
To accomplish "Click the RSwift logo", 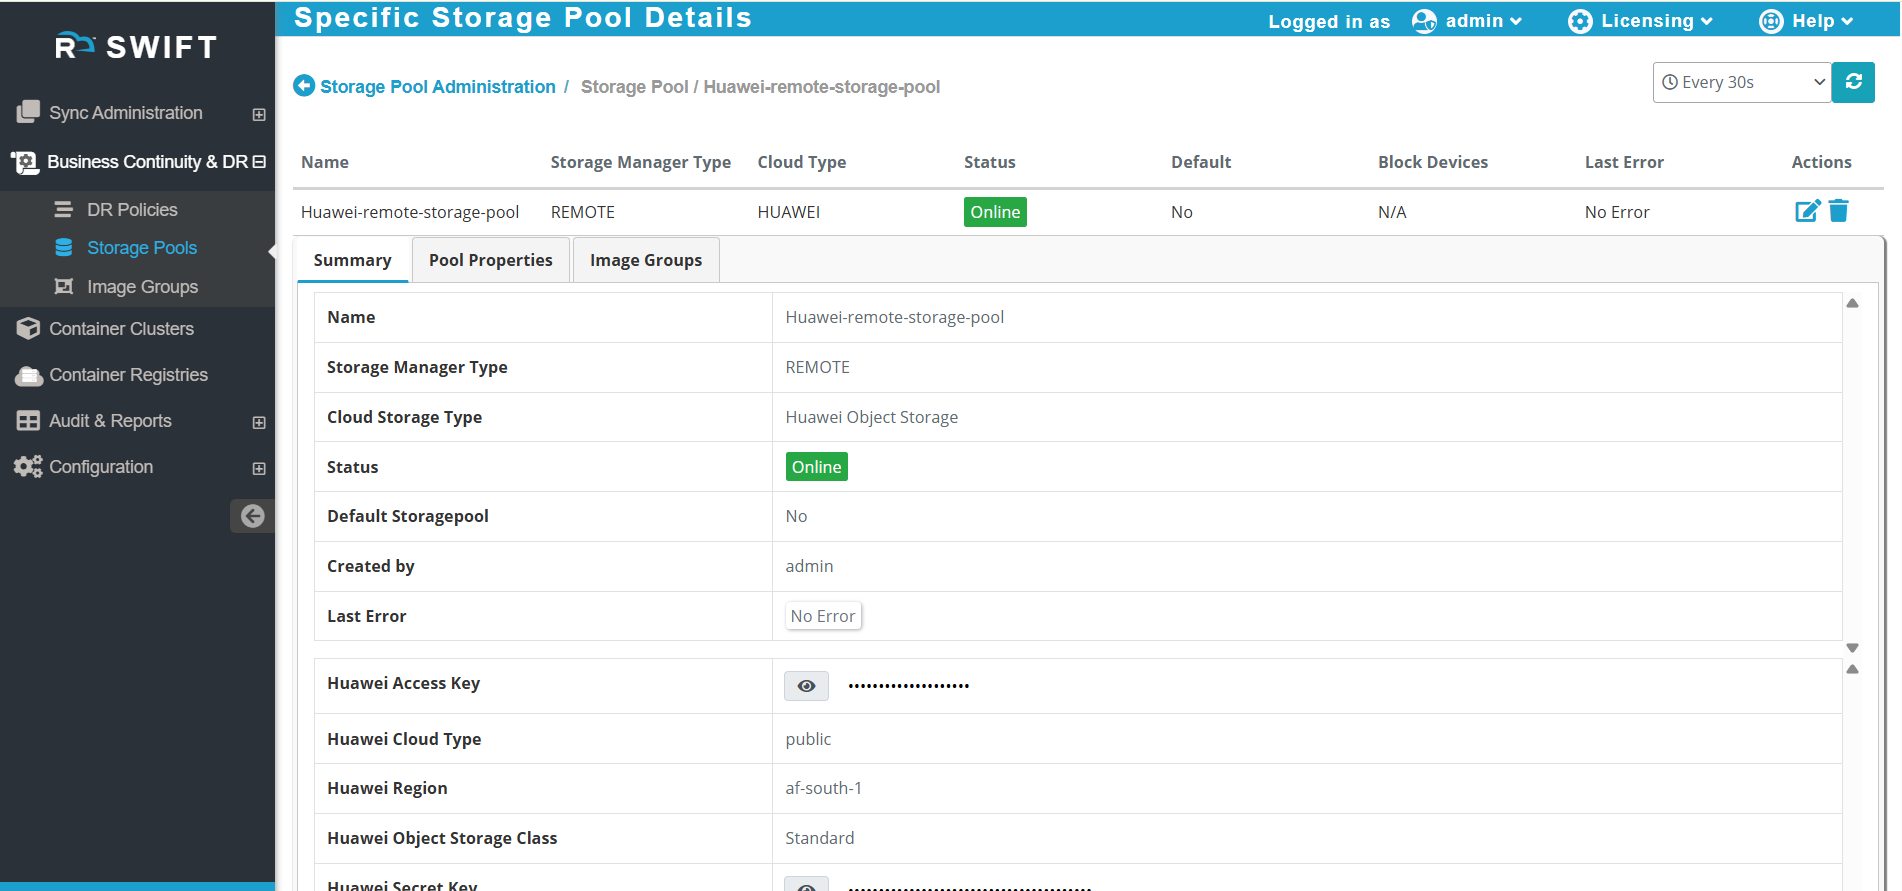I will 136,46.
